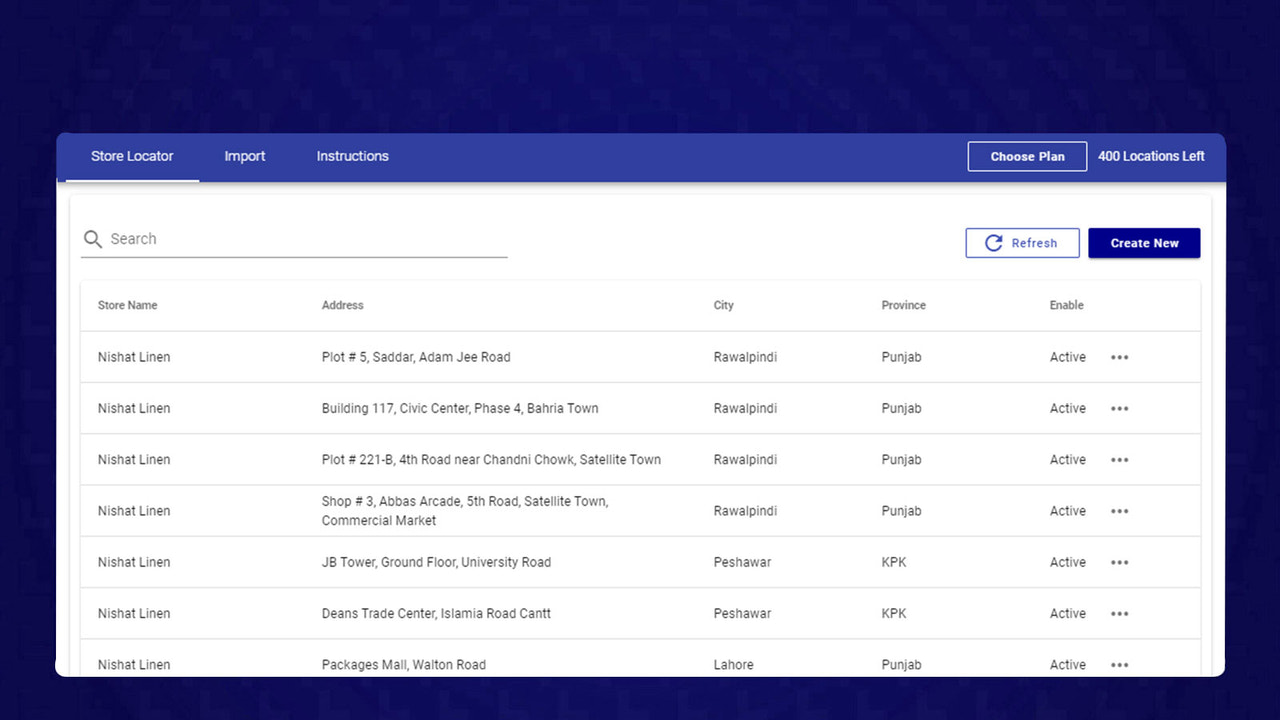1280x720 pixels.
Task: Toggle Active status for the Saddar store
Action: point(1067,357)
